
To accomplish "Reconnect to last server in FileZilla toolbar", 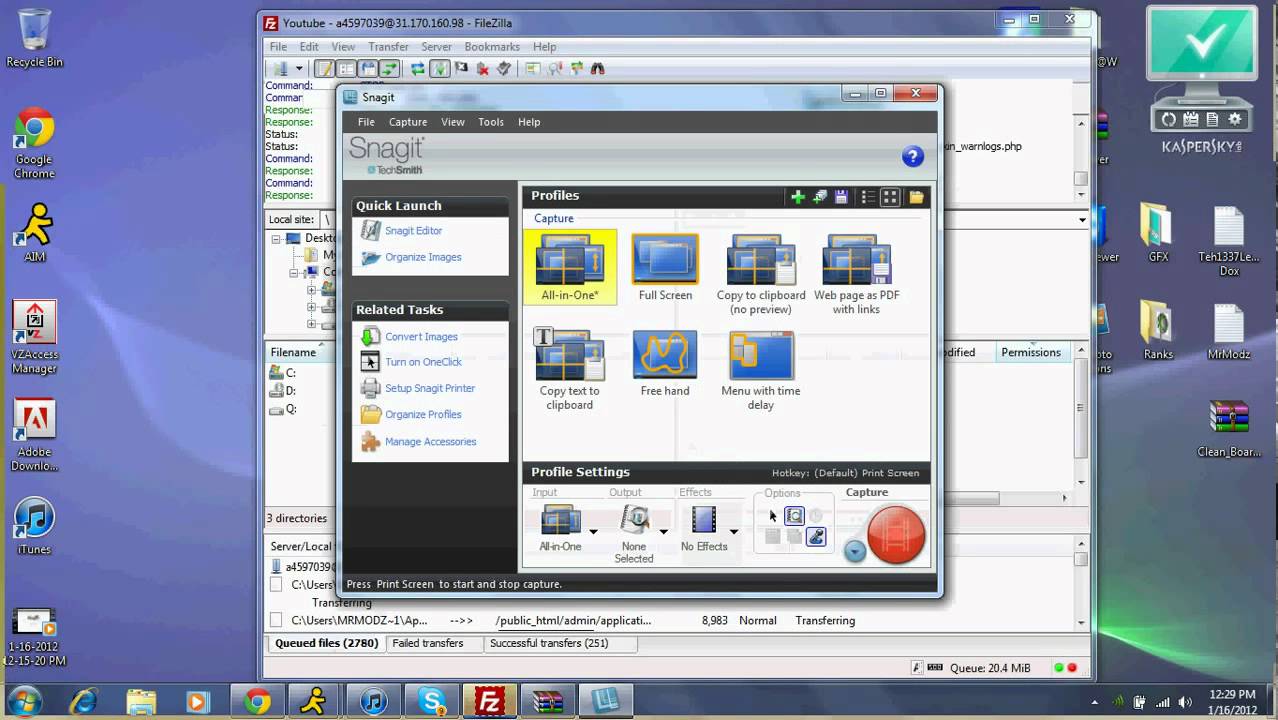I will pos(504,68).
